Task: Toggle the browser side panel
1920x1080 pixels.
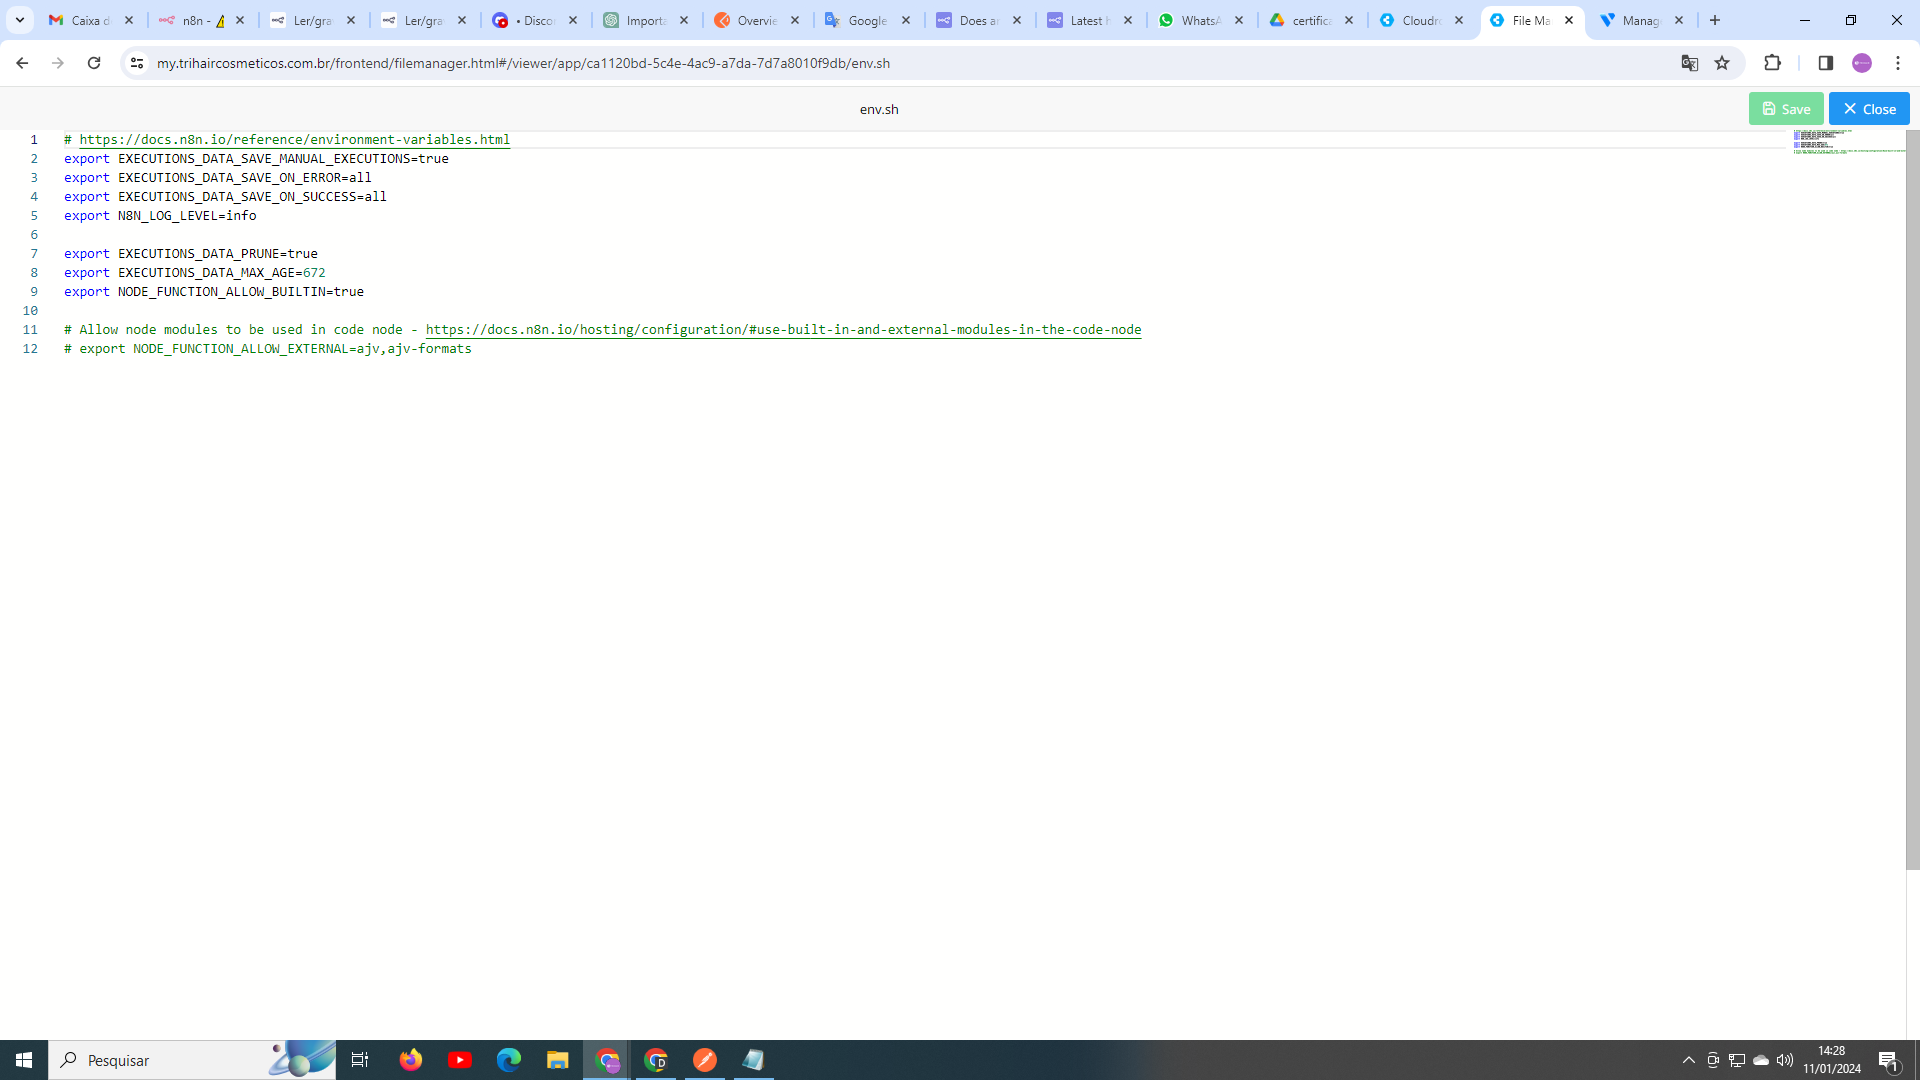Action: (x=1825, y=63)
